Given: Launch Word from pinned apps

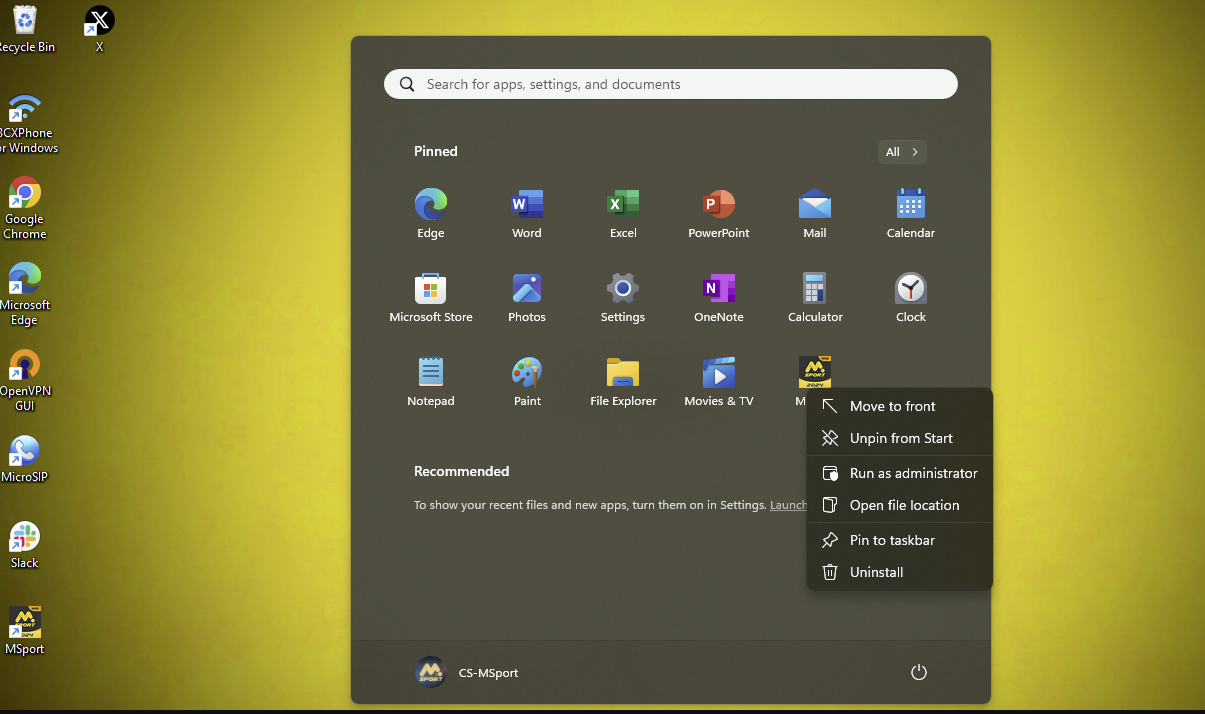Looking at the screenshot, I should pos(526,213).
